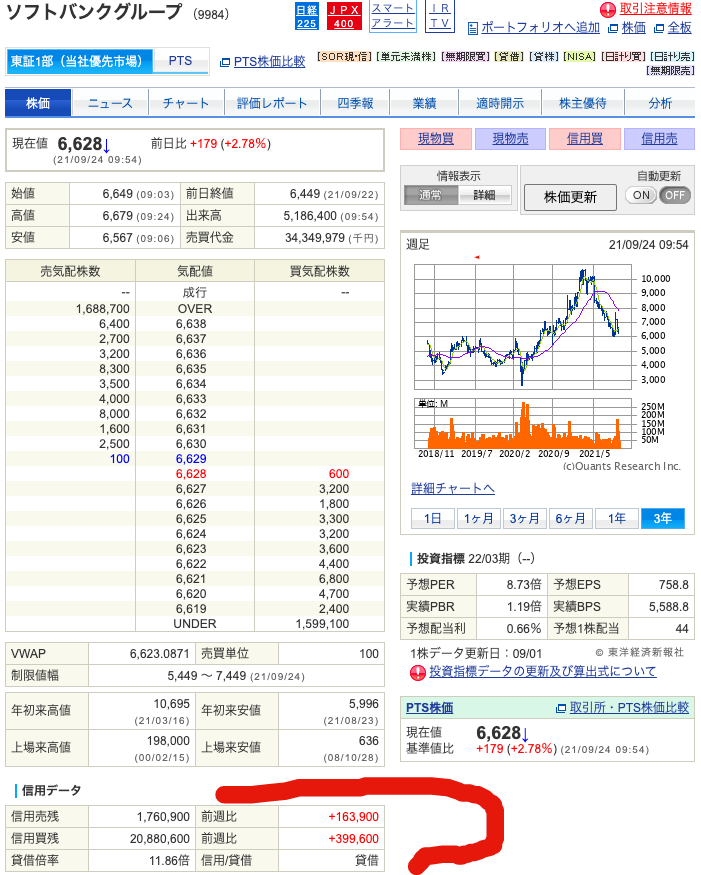The width and height of the screenshot is (701, 875).
Task: Click the 6,629 ask price in blue
Action: [191, 459]
